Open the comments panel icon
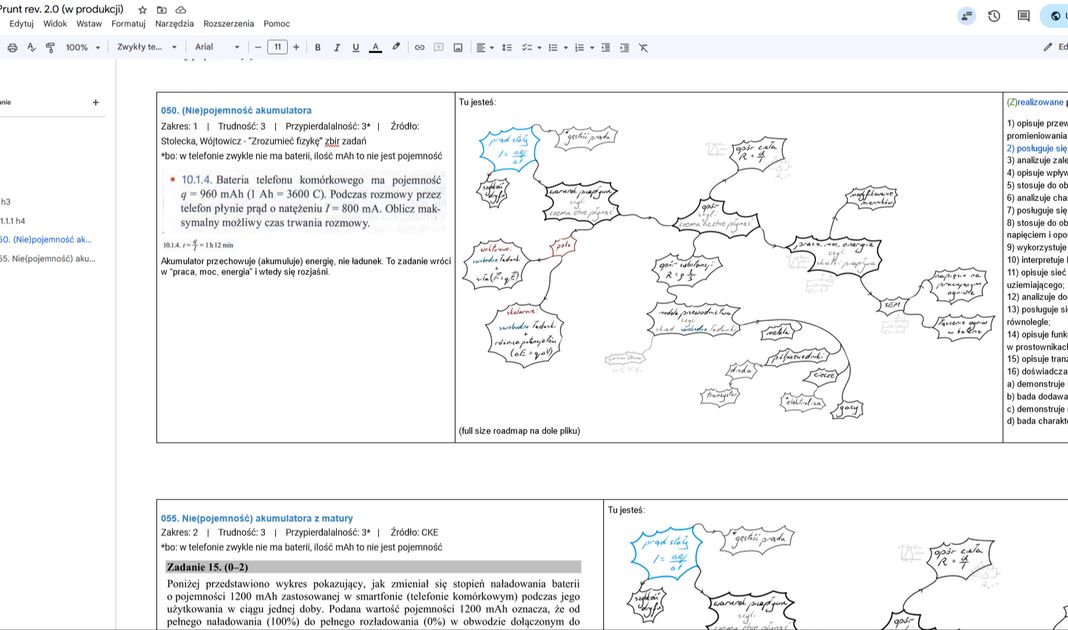This screenshot has width=1068, height=630. tap(1023, 16)
